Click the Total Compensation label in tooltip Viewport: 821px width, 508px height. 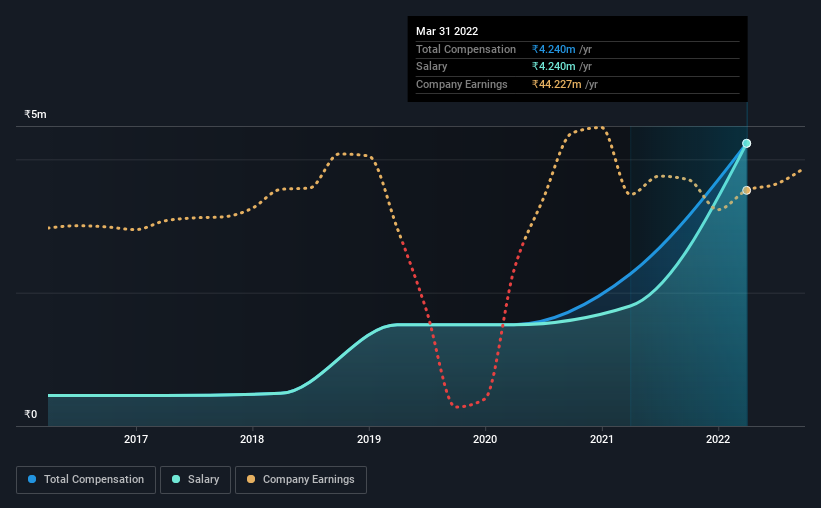click(466, 49)
